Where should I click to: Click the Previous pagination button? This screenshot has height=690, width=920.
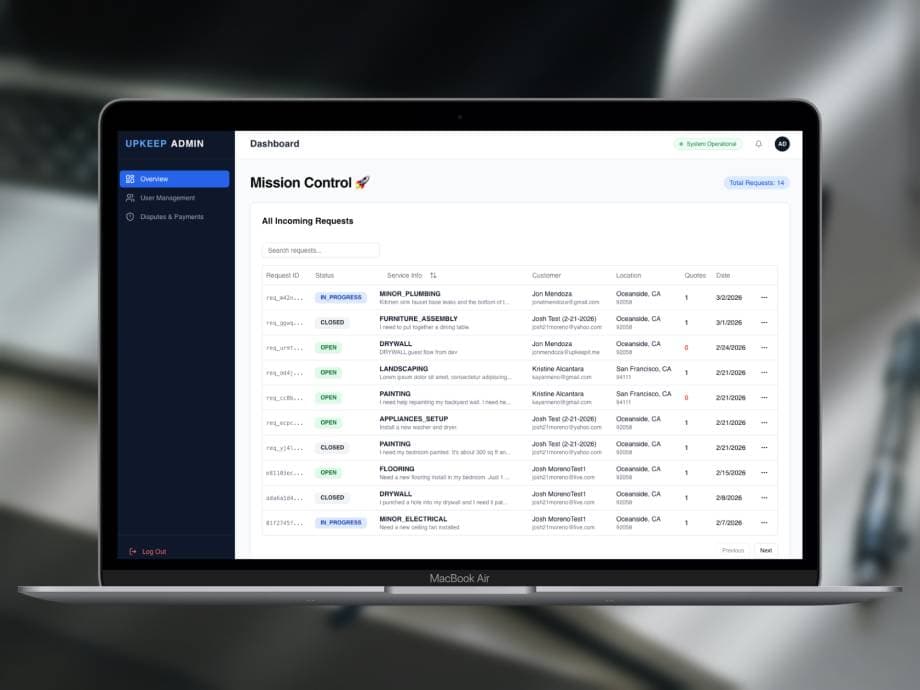click(733, 550)
